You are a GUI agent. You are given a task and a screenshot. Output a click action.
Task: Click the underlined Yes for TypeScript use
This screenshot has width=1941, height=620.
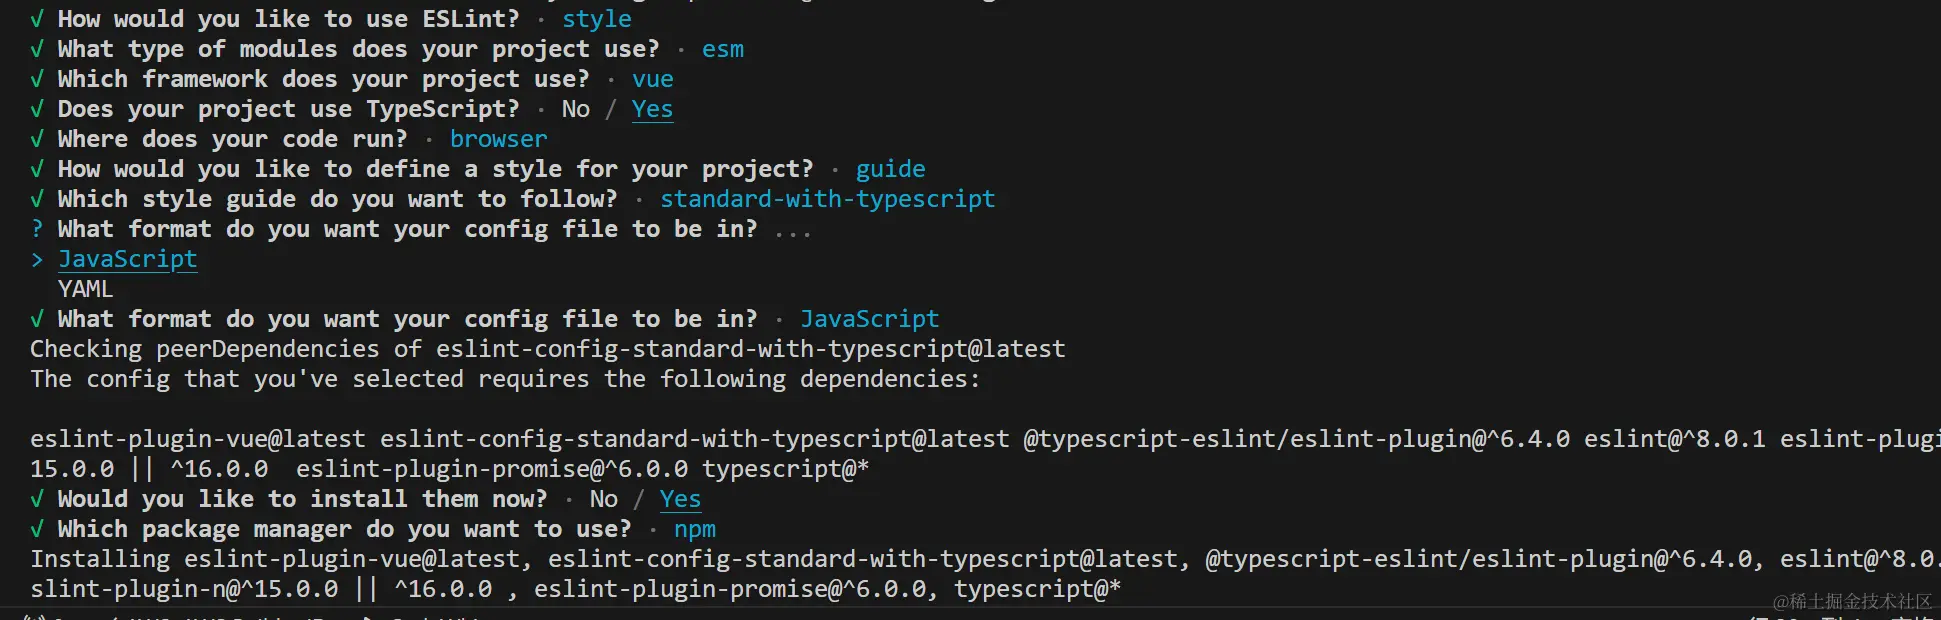pos(652,109)
